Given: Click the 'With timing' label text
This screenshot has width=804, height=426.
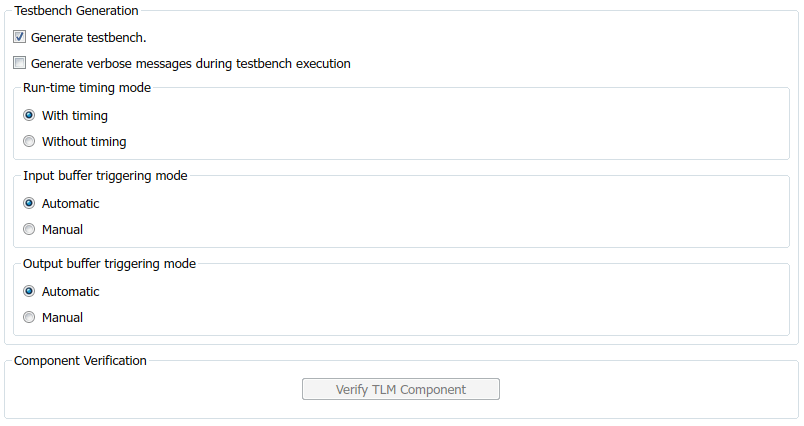Looking at the screenshot, I should click(x=75, y=116).
